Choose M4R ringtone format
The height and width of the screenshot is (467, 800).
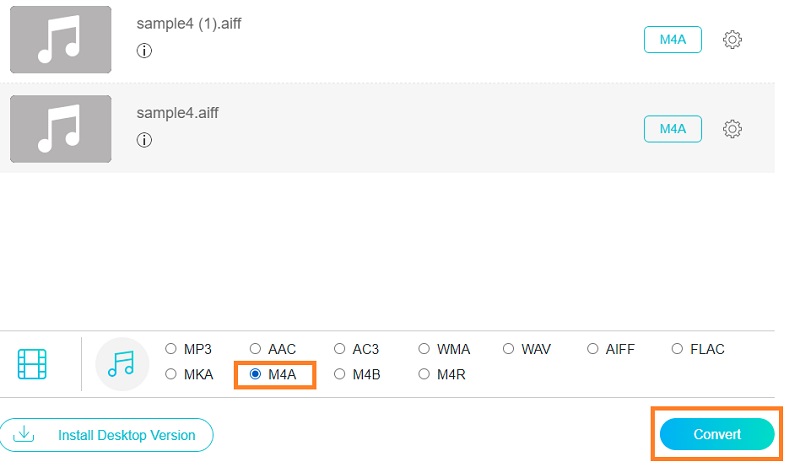point(425,375)
